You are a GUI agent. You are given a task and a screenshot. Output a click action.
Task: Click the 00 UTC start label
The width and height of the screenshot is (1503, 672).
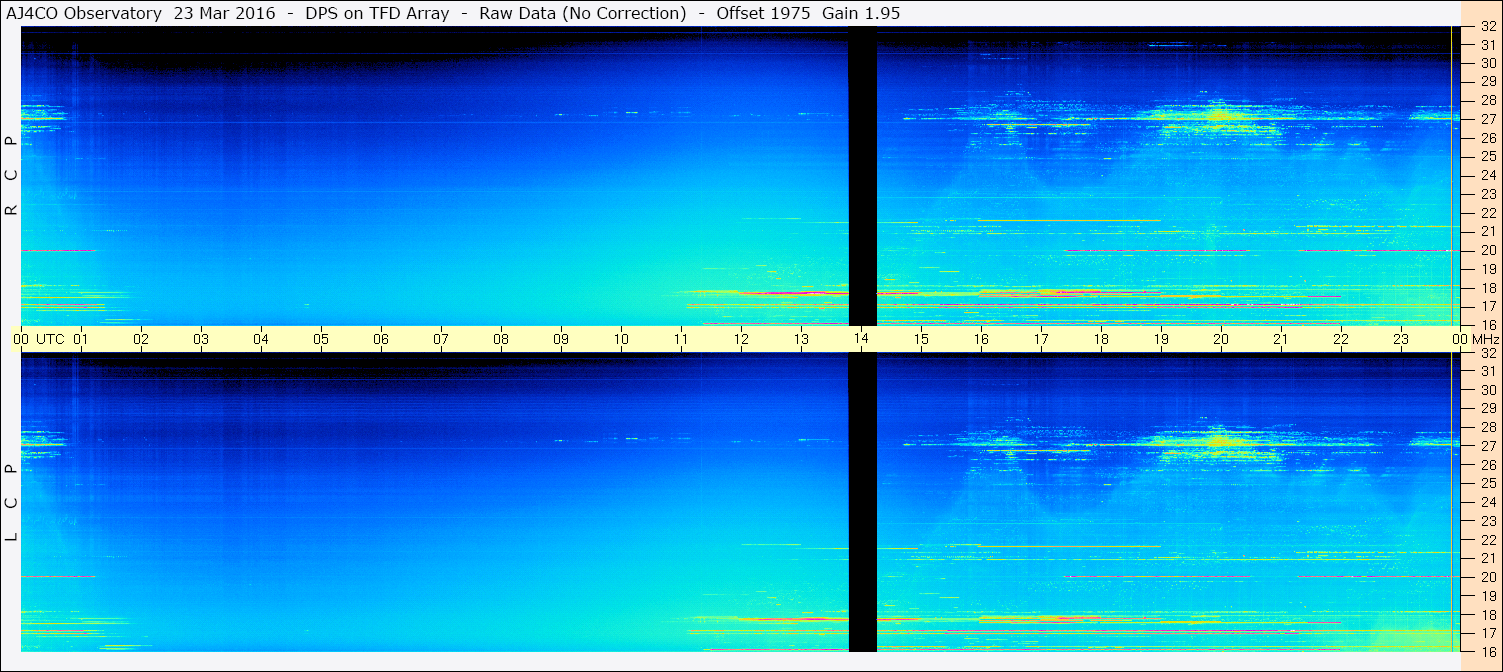coord(21,339)
